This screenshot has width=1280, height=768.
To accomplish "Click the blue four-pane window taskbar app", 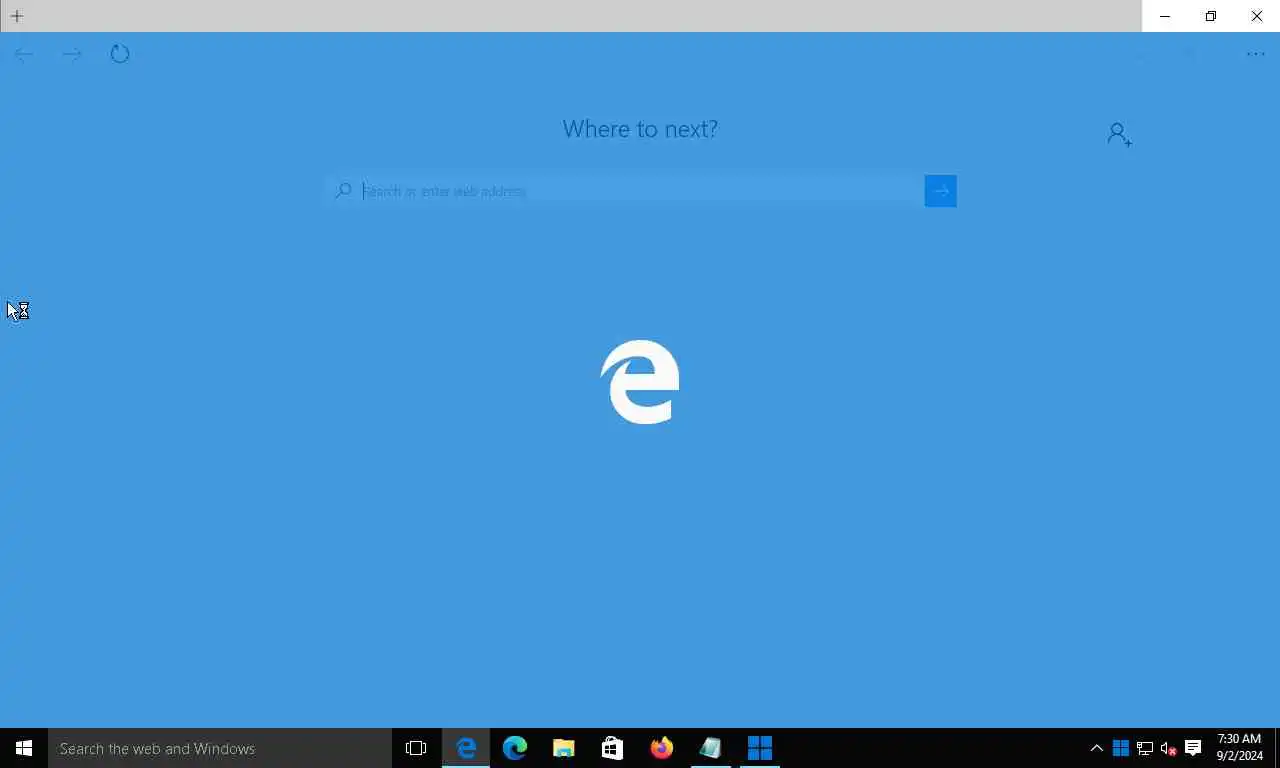I will click(x=760, y=748).
